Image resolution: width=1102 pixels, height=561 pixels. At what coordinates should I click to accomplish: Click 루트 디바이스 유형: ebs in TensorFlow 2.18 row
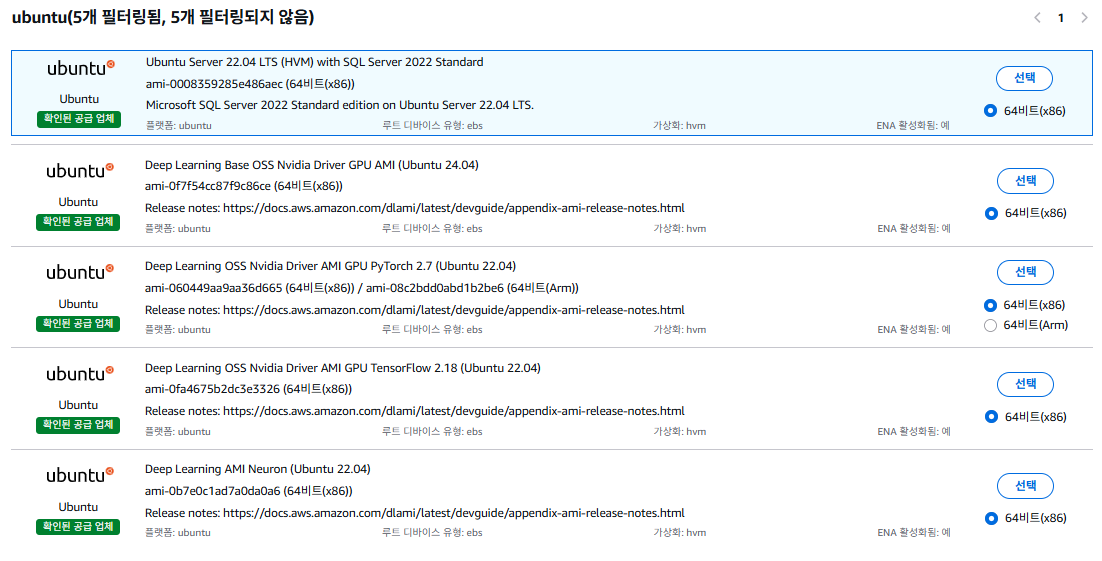coord(432,432)
